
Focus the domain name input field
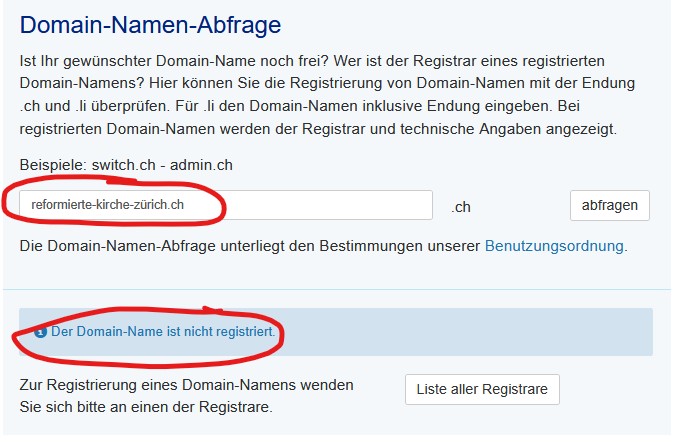[x=225, y=206]
